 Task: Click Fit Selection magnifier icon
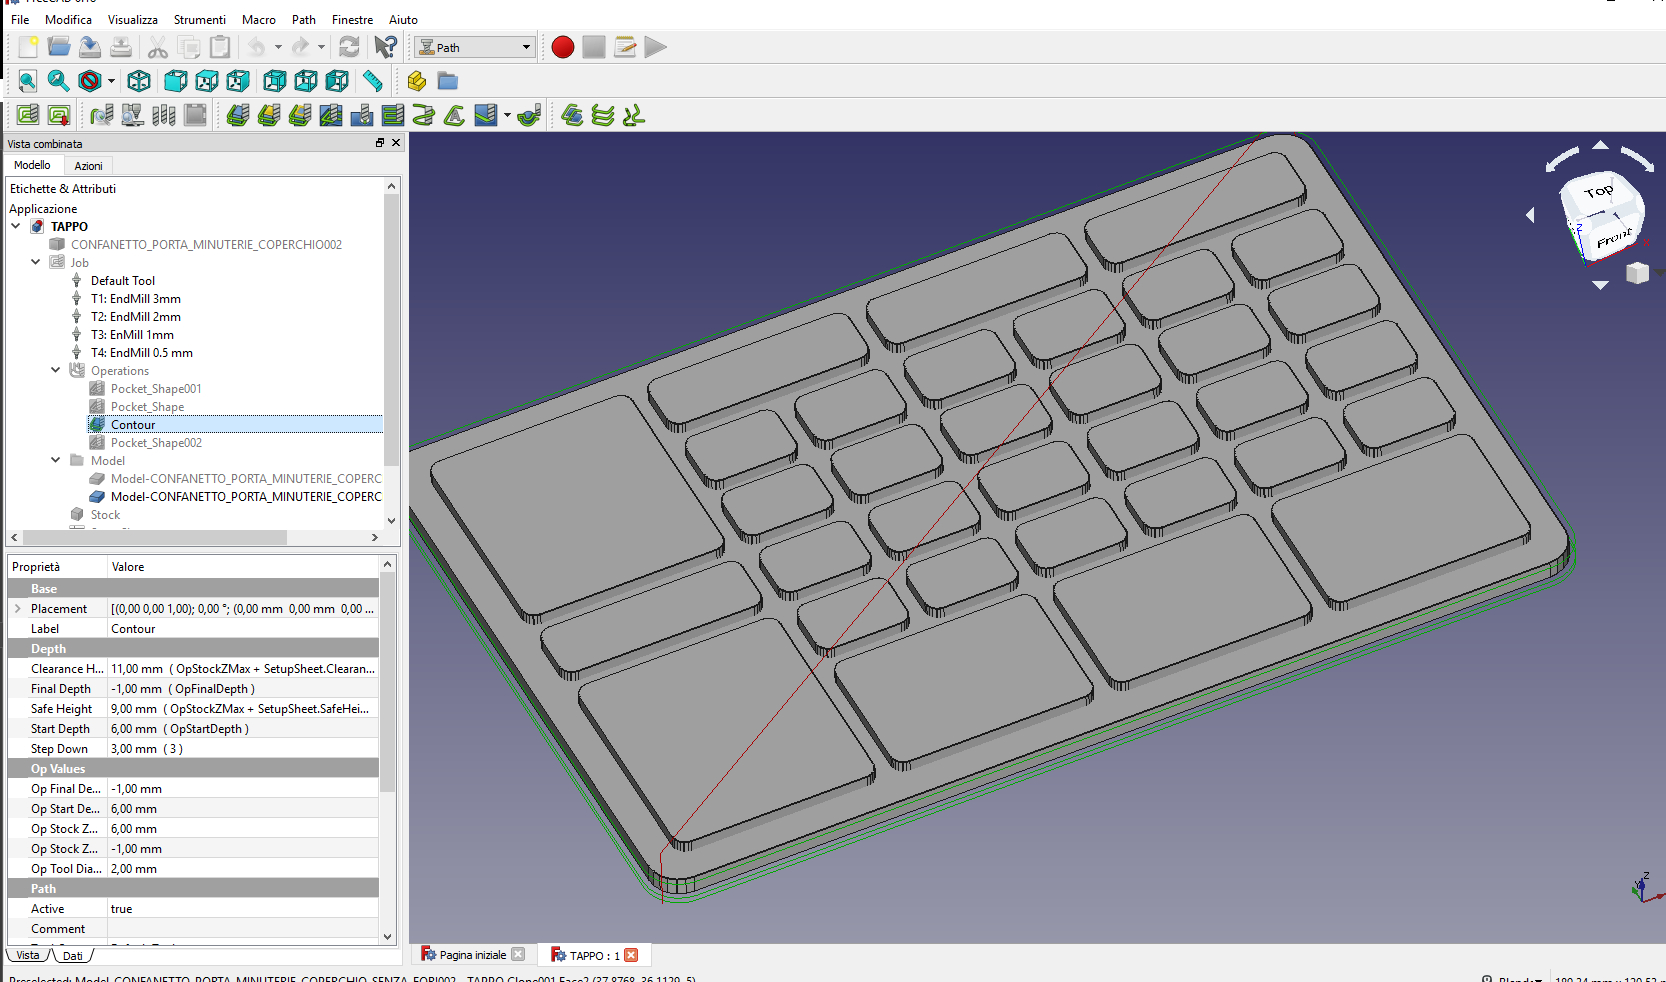click(59, 81)
